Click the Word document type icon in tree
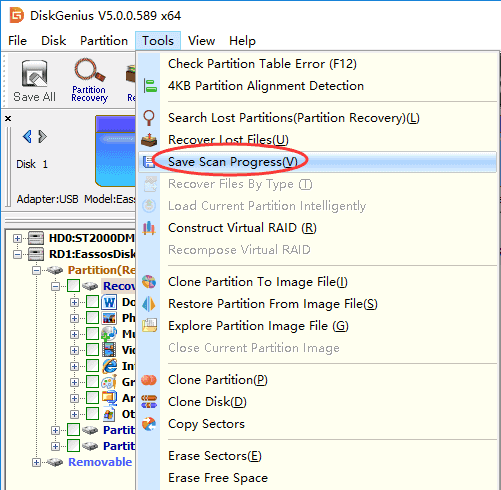The width and height of the screenshot is (501, 490). pyautogui.click(x=109, y=302)
